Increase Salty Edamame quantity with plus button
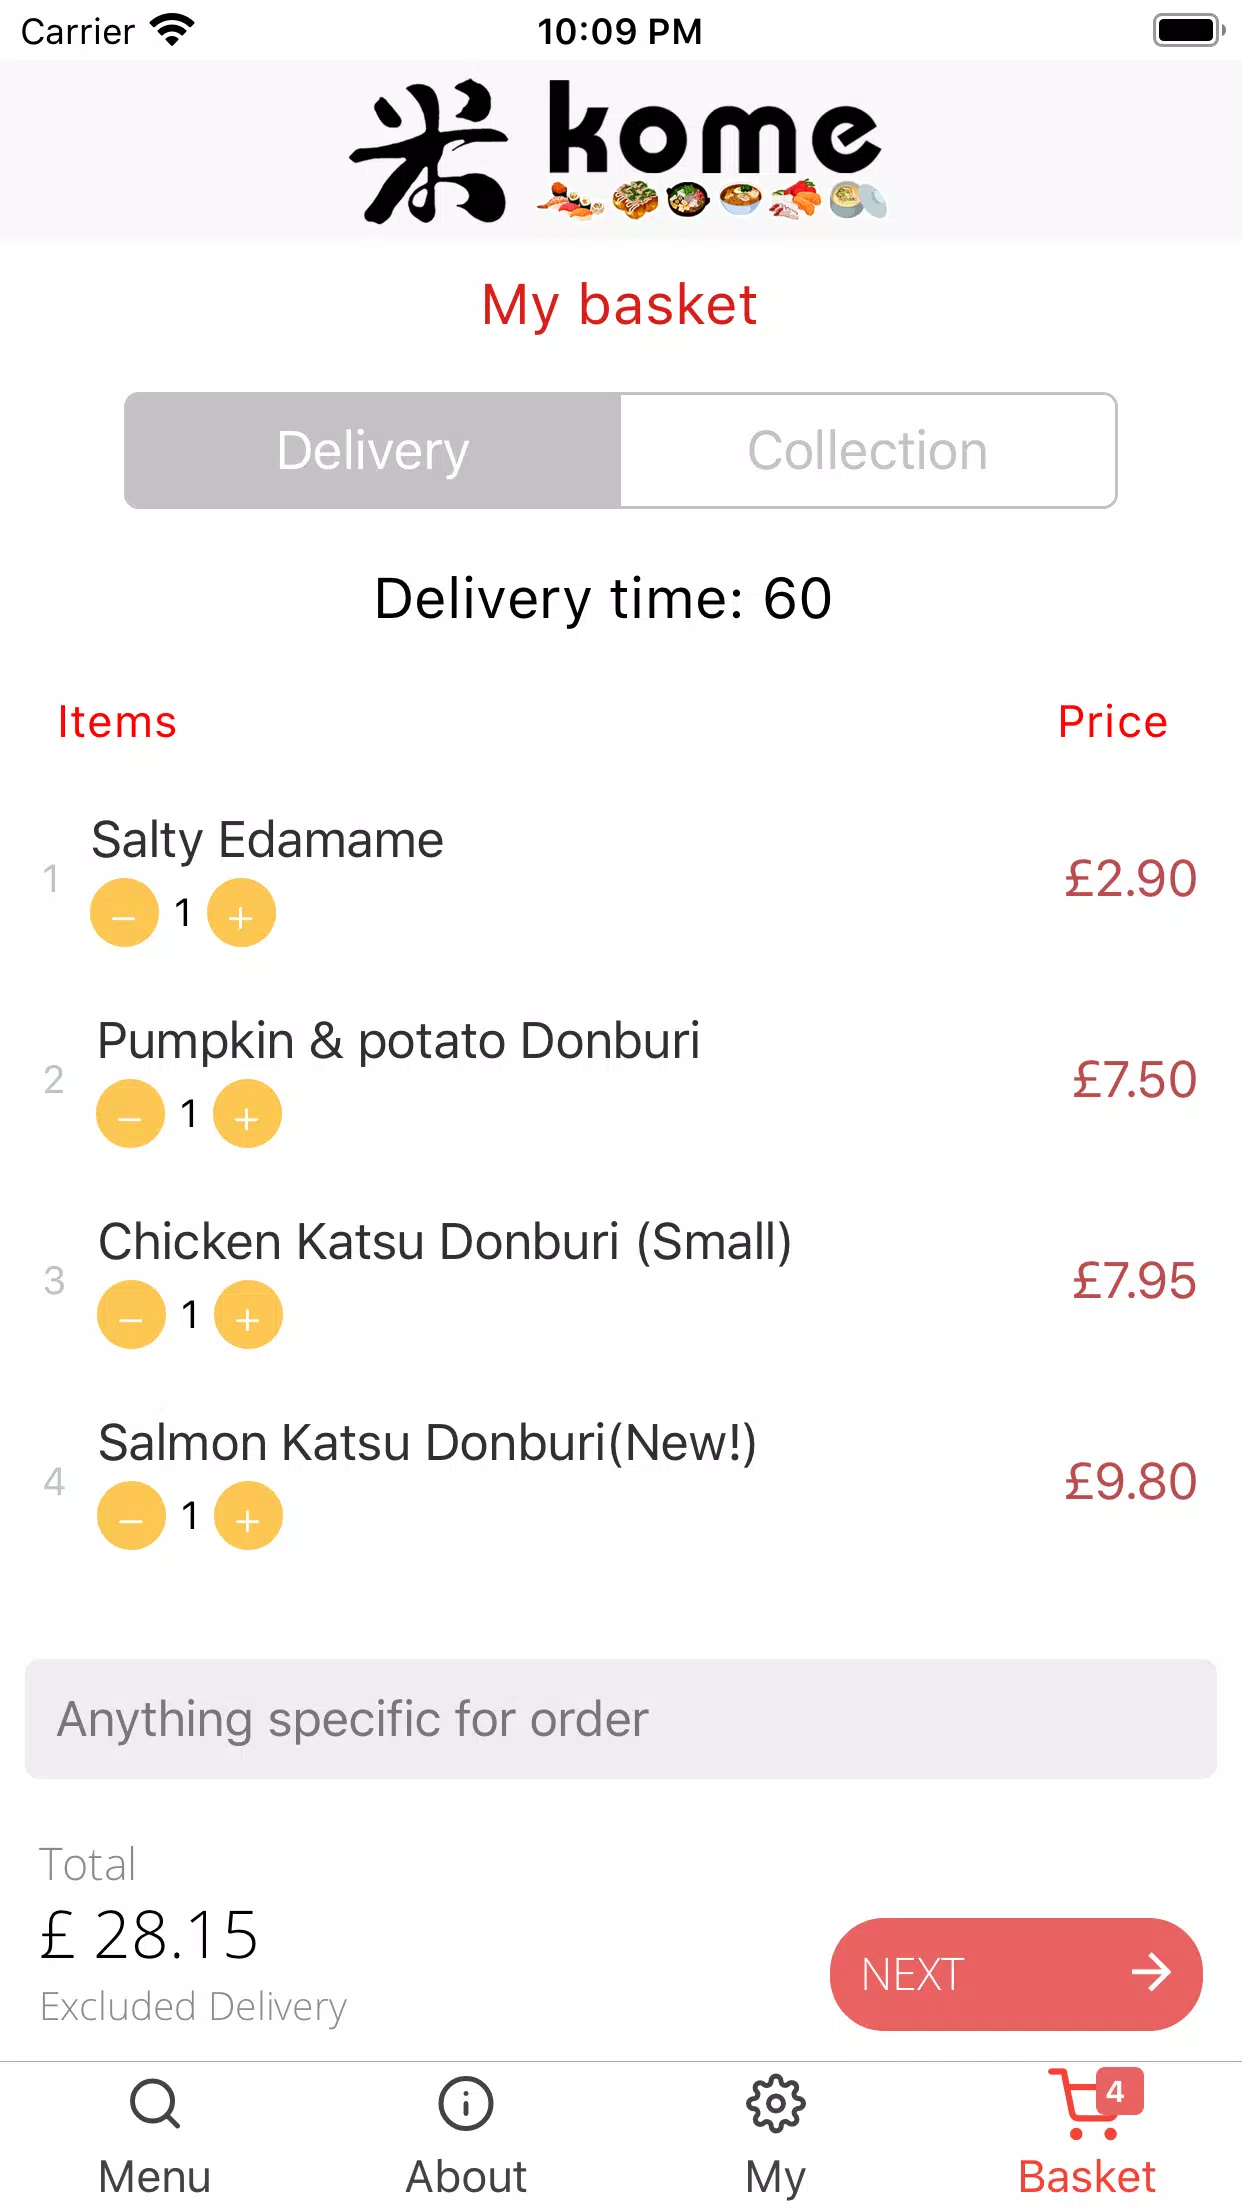Viewport: 1242px width, 2208px height. (x=241, y=913)
